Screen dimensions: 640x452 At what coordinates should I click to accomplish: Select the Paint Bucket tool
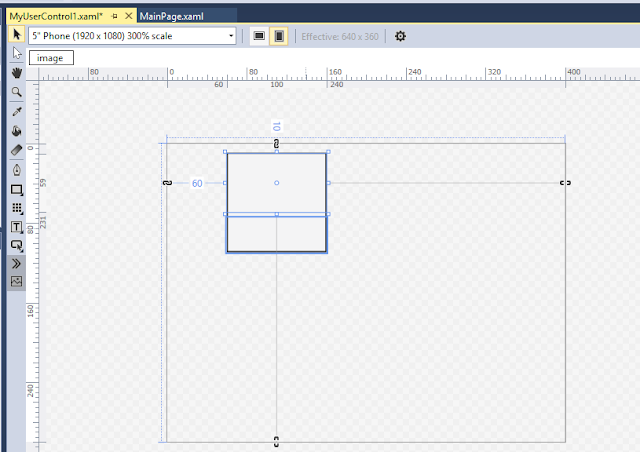tap(17, 131)
